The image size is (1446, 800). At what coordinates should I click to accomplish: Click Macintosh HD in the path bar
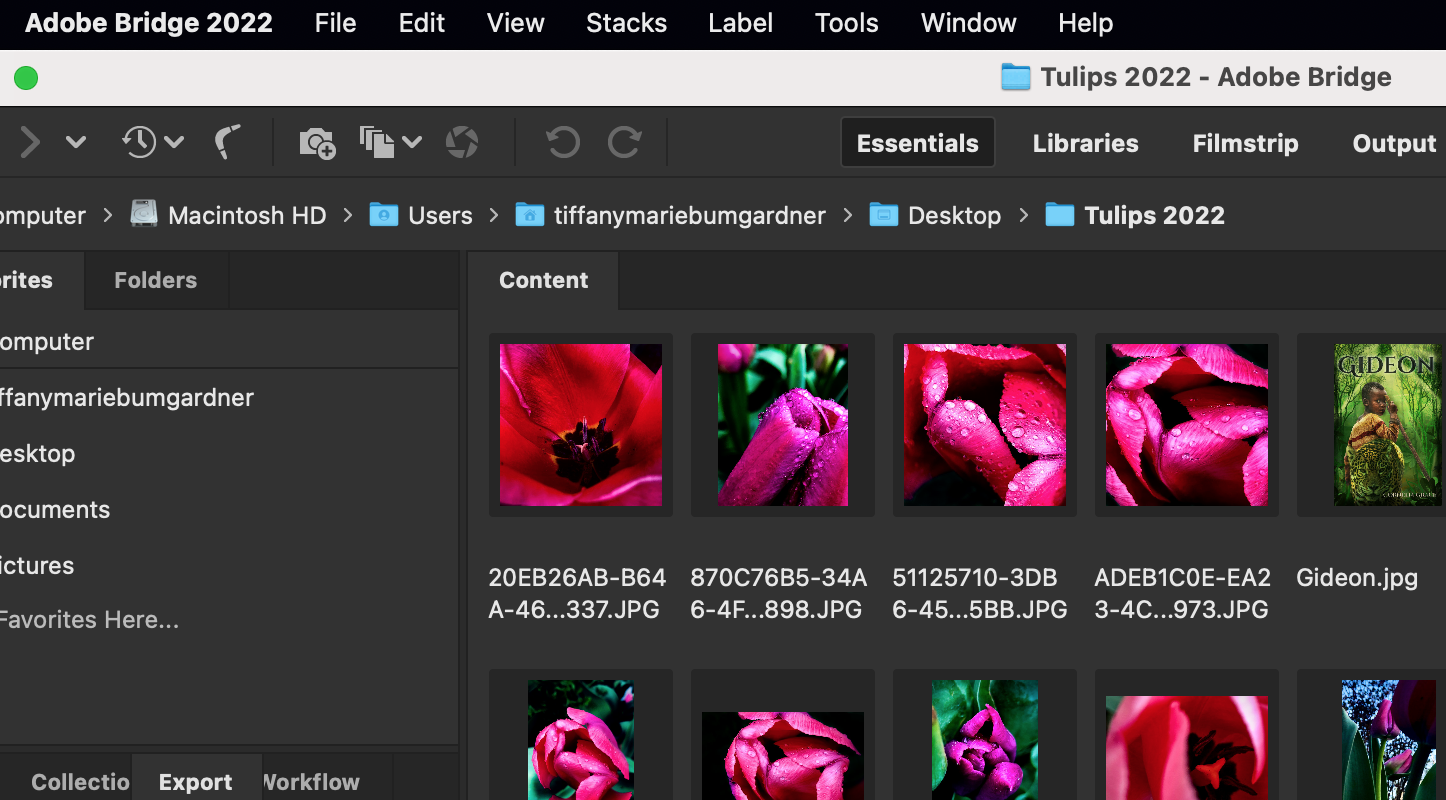(x=247, y=215)
